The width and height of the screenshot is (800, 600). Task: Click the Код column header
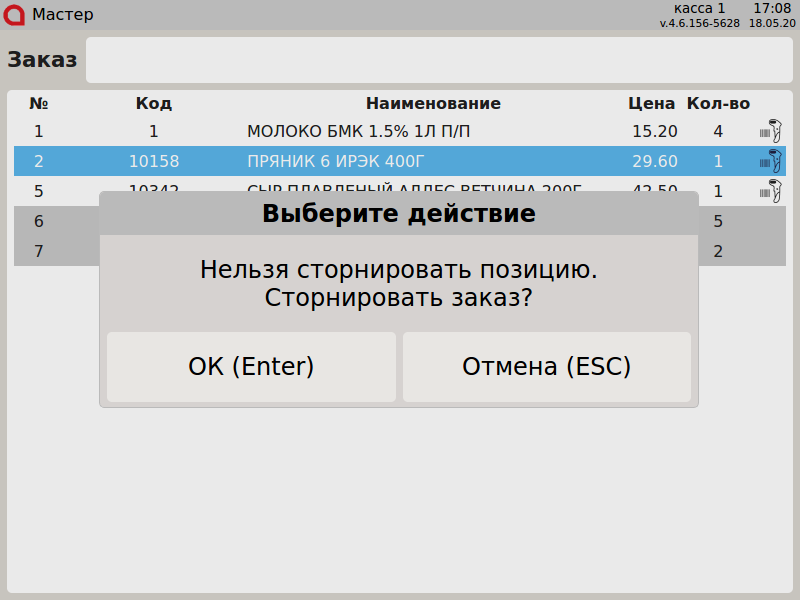(x=154, y=103)
